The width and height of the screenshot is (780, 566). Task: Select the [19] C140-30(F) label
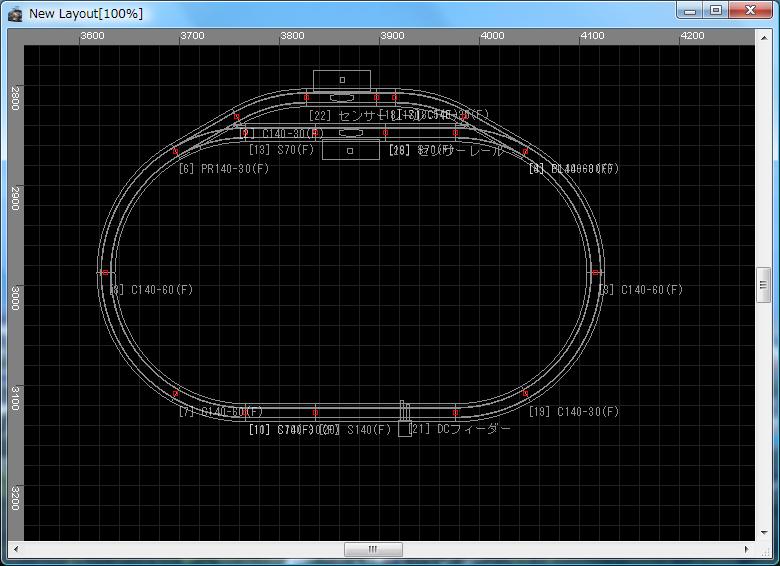[x=574, y=412]
